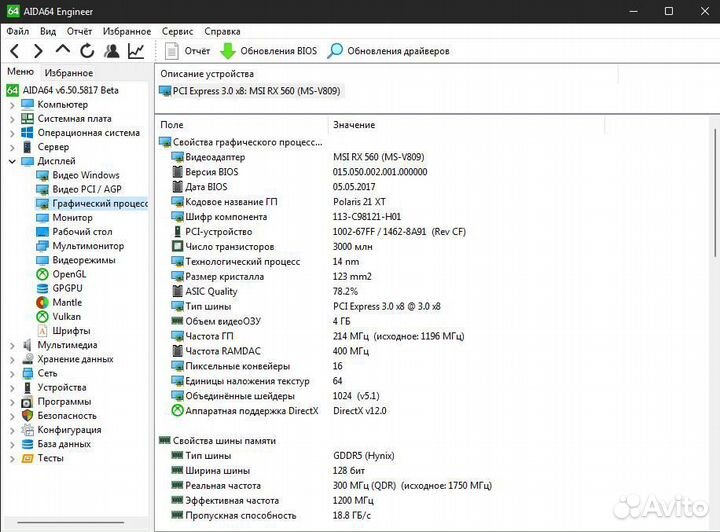
Task: Select GPGPU in the Дисплей section
Action: [x=68, y=288]
